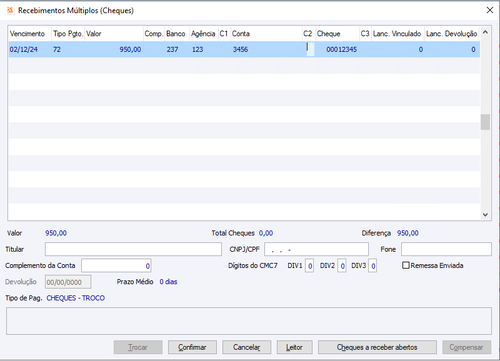Image resolution: width=500 pixels, height=361 pixels.
Task: Select the 02/12/24 due date cell
Action: tap(30, 49)
